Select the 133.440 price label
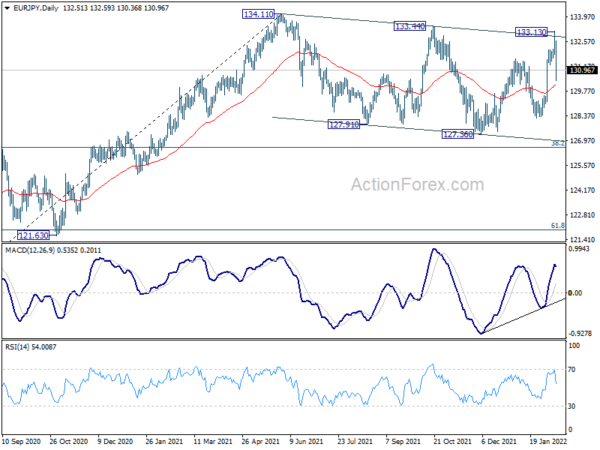The image size is (600, 450). click(x=409, y=26)
